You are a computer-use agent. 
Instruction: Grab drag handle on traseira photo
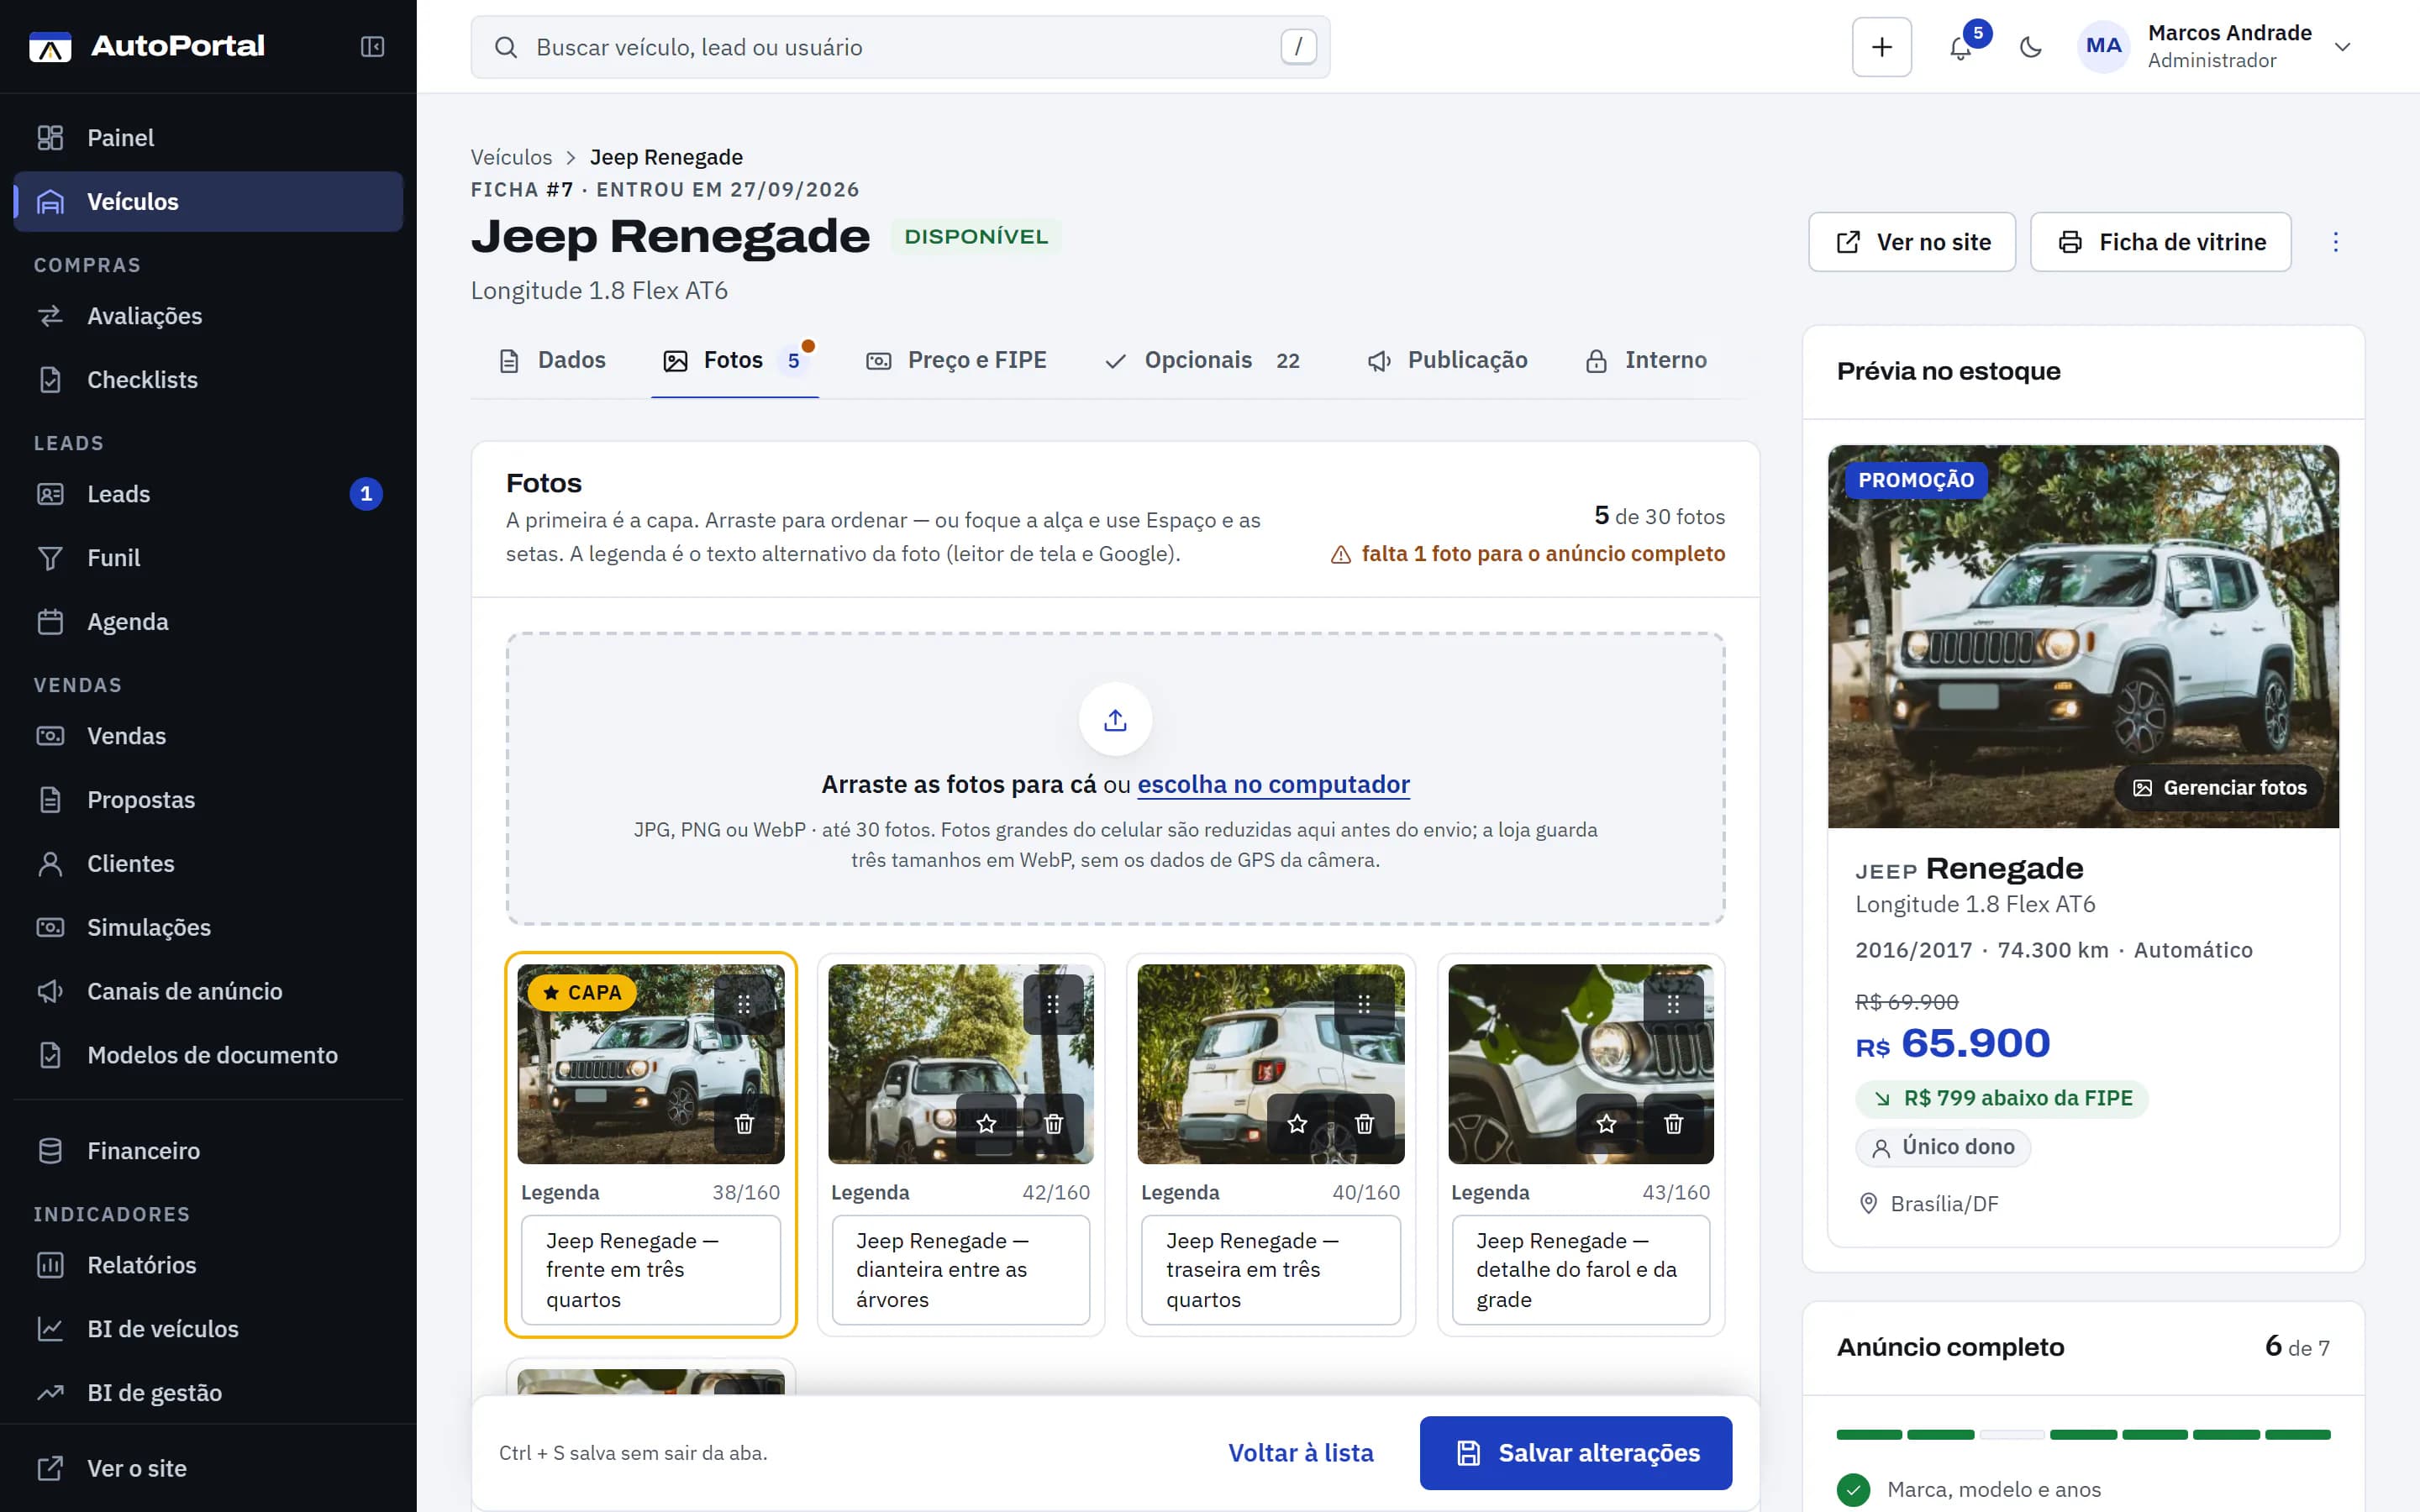coord(1364,1004)
